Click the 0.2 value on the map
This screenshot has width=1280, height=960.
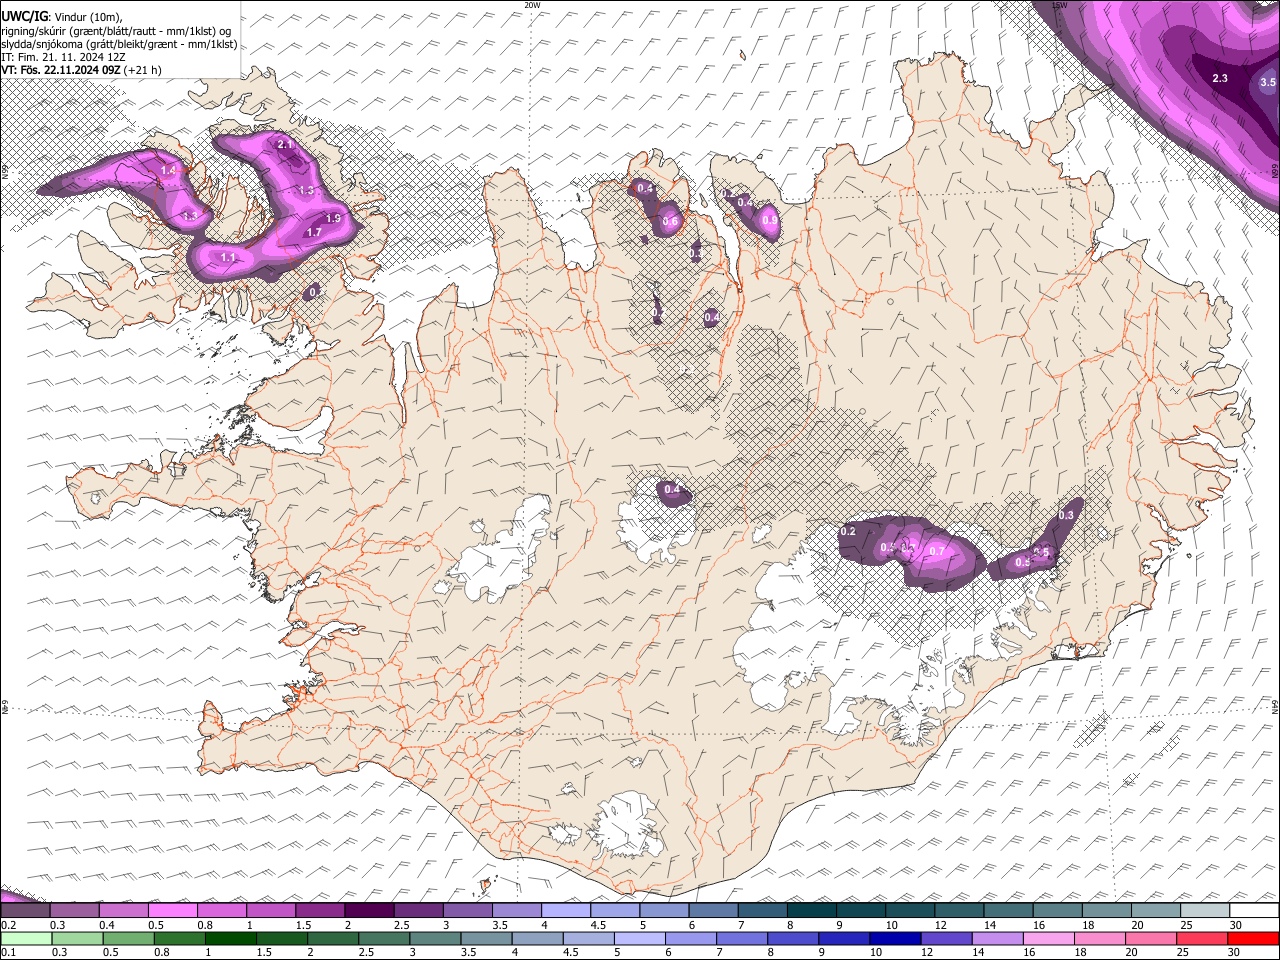(848, 531)
